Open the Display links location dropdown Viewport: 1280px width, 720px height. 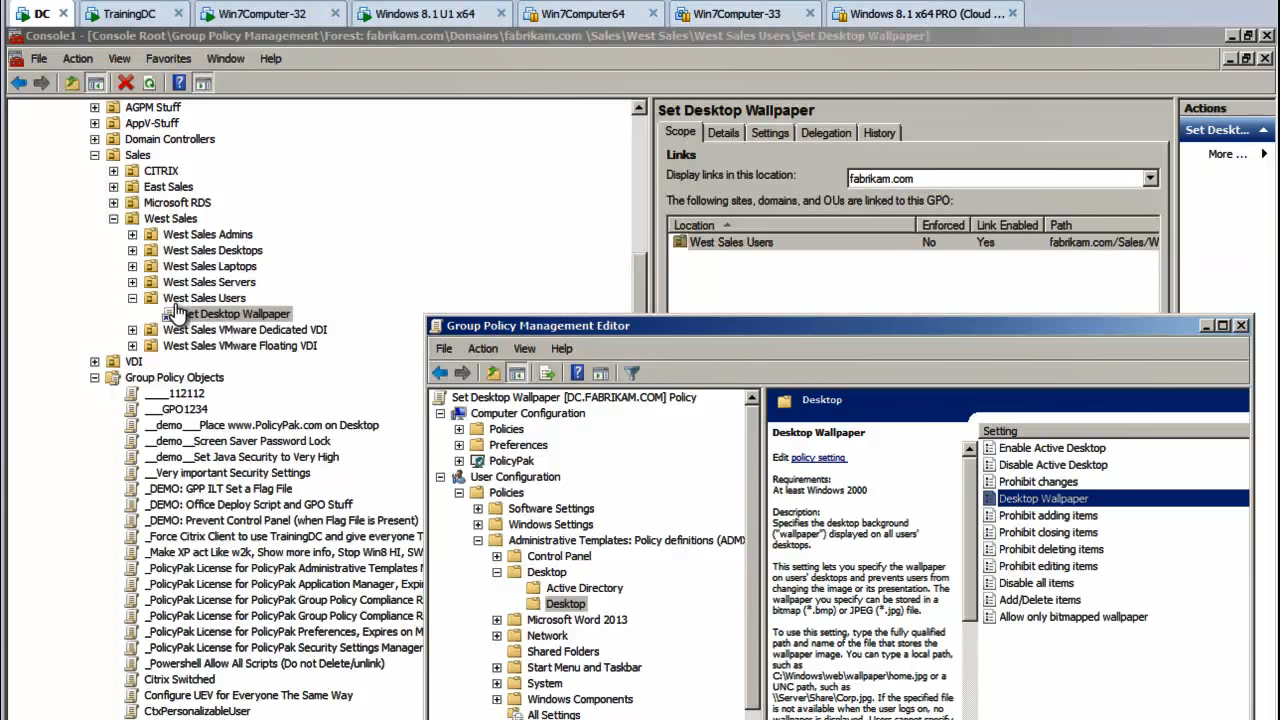pos(1150,178)
